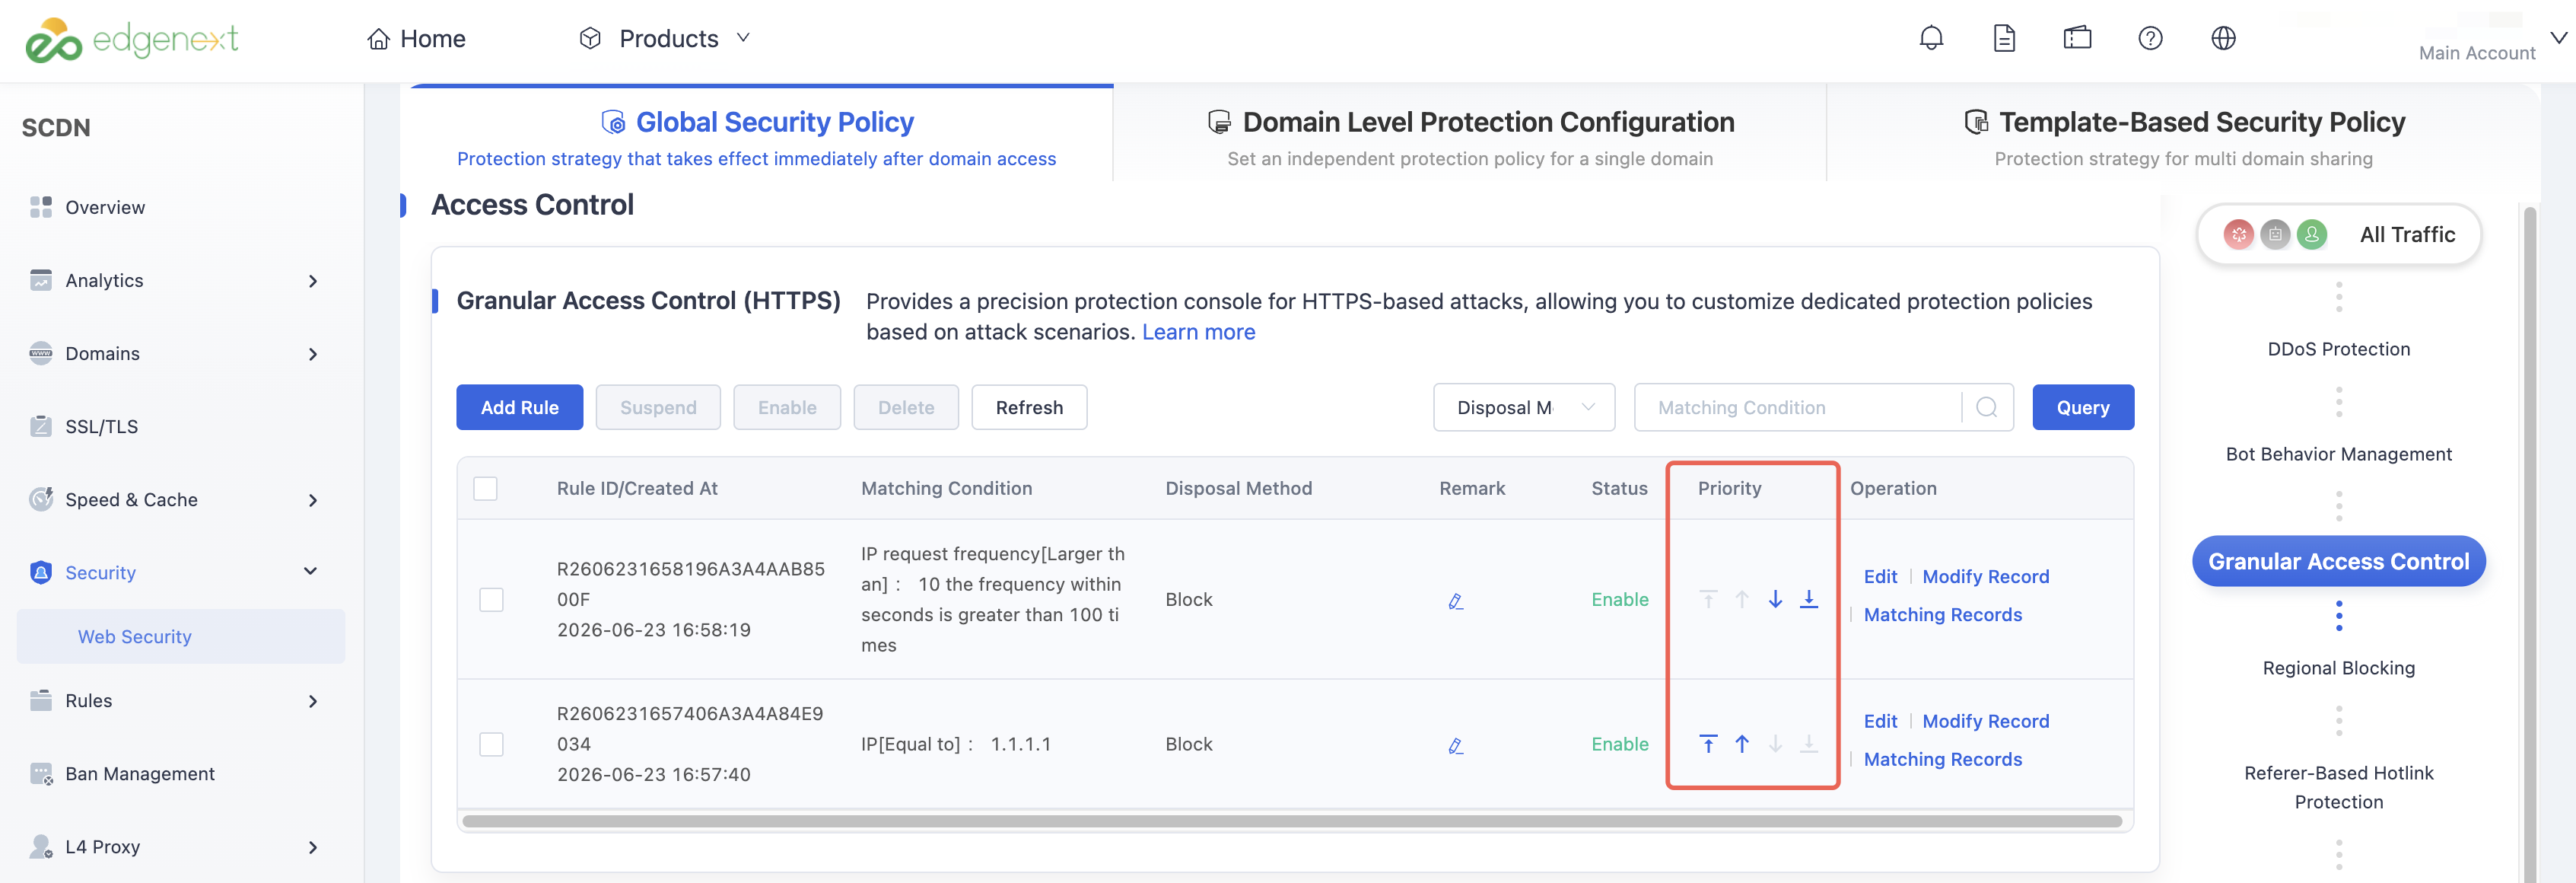The height and width of the screenshot is (883, 2576).
Task: Open the Disposal M dropdown
Action: point(1523,407)
